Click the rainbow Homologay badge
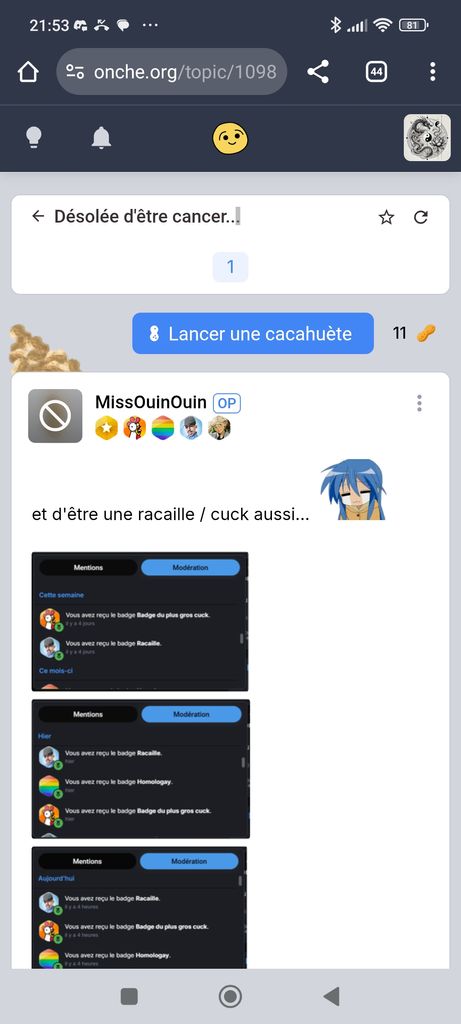 pyautogui.click(x=163, y=428)
